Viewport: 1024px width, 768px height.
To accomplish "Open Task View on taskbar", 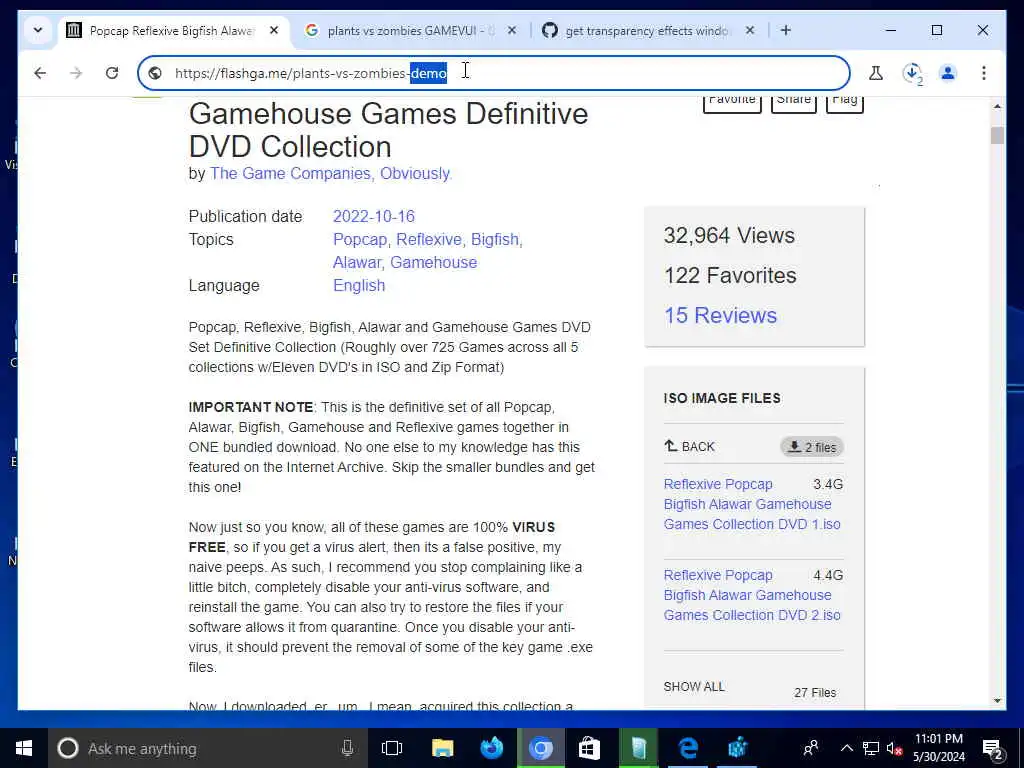I will [x=392, y=748].
